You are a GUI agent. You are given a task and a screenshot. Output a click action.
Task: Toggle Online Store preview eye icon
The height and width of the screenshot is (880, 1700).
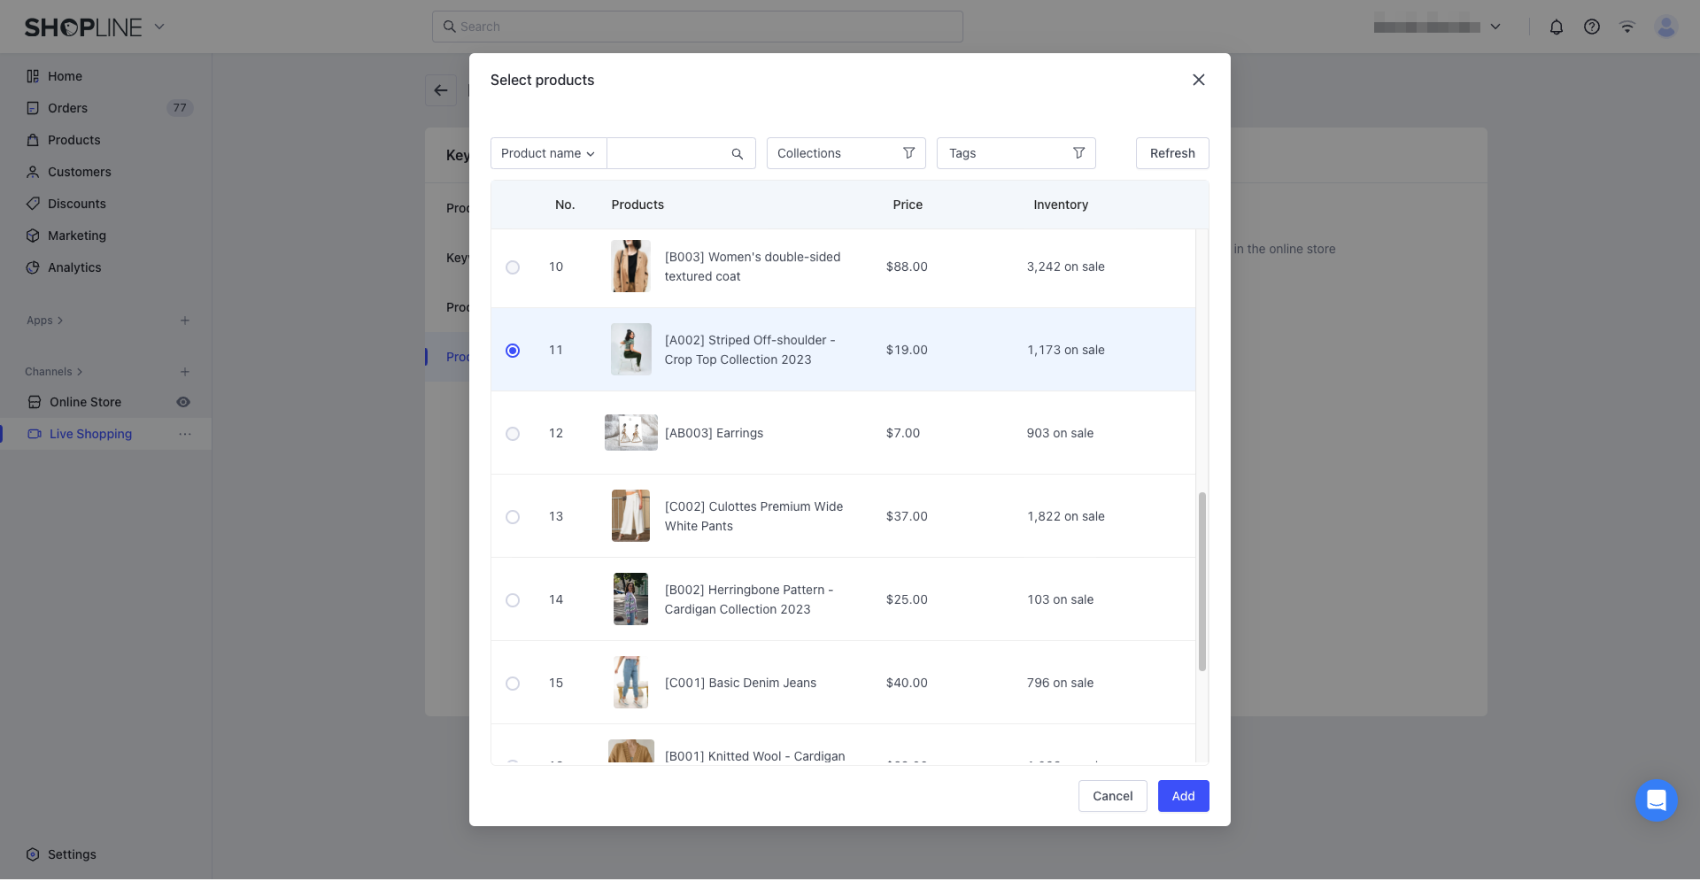[x=183, y=402]
